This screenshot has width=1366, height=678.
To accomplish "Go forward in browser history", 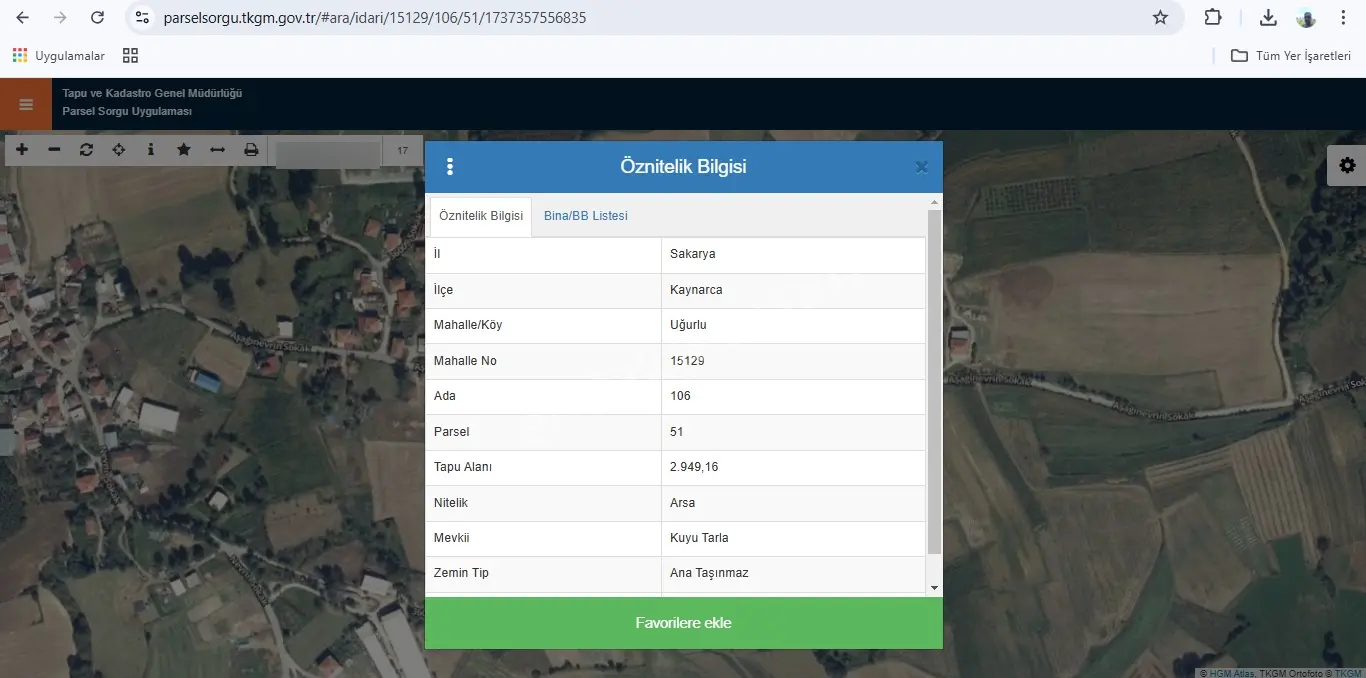I will tap(60, 17).
